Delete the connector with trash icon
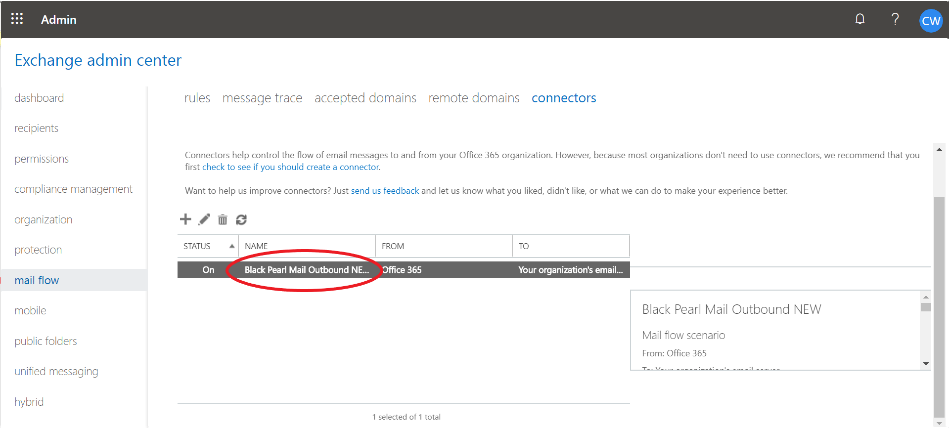 click(x=223, y=219)
